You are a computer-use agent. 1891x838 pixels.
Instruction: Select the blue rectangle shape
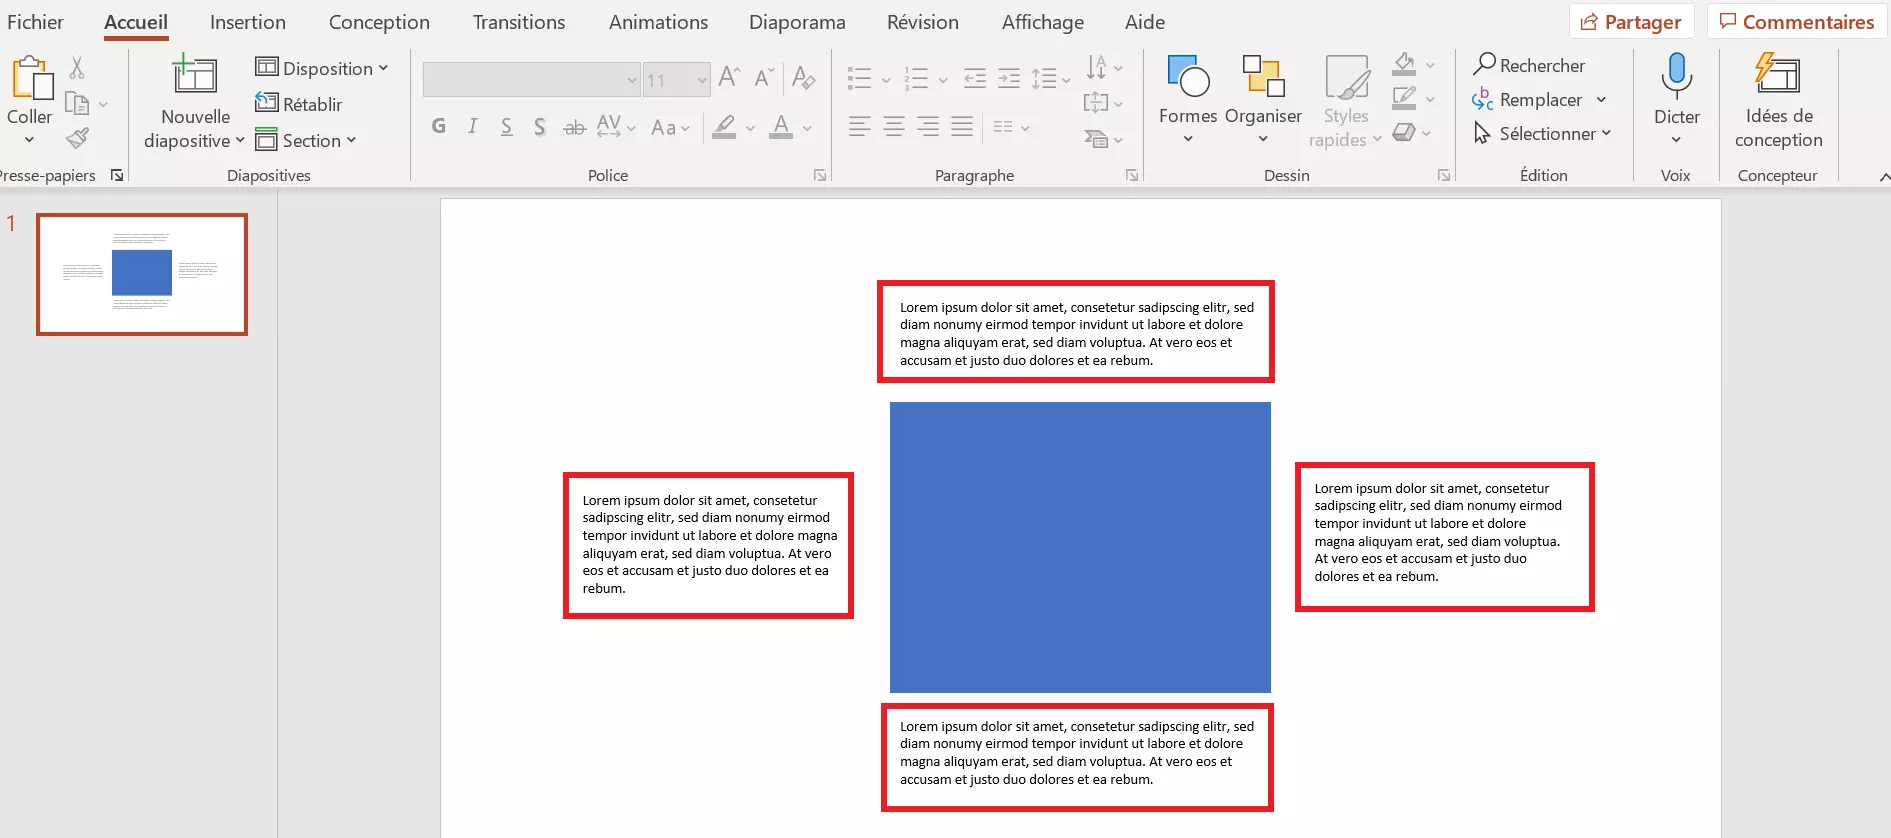coord(1080,547)
